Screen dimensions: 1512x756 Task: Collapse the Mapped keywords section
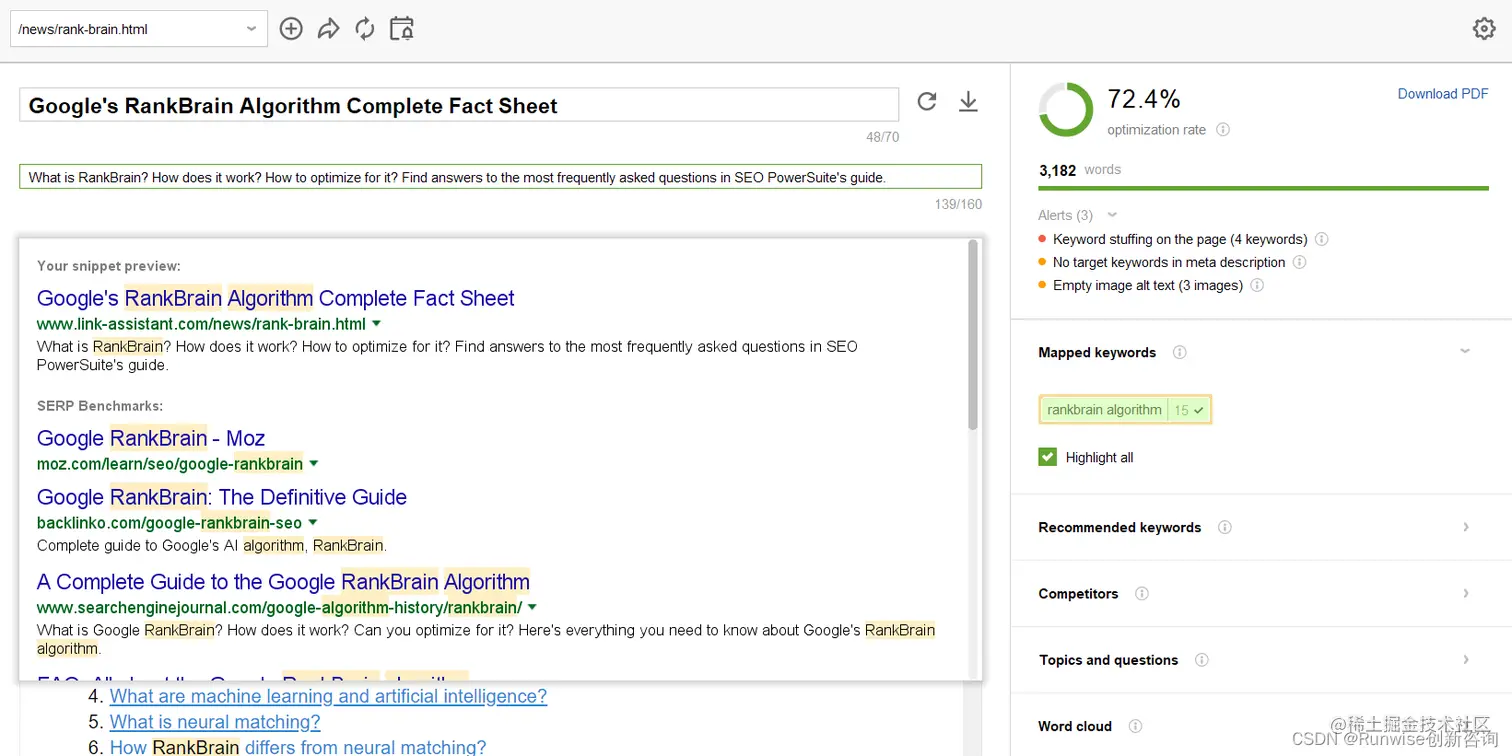[1465, 352]
